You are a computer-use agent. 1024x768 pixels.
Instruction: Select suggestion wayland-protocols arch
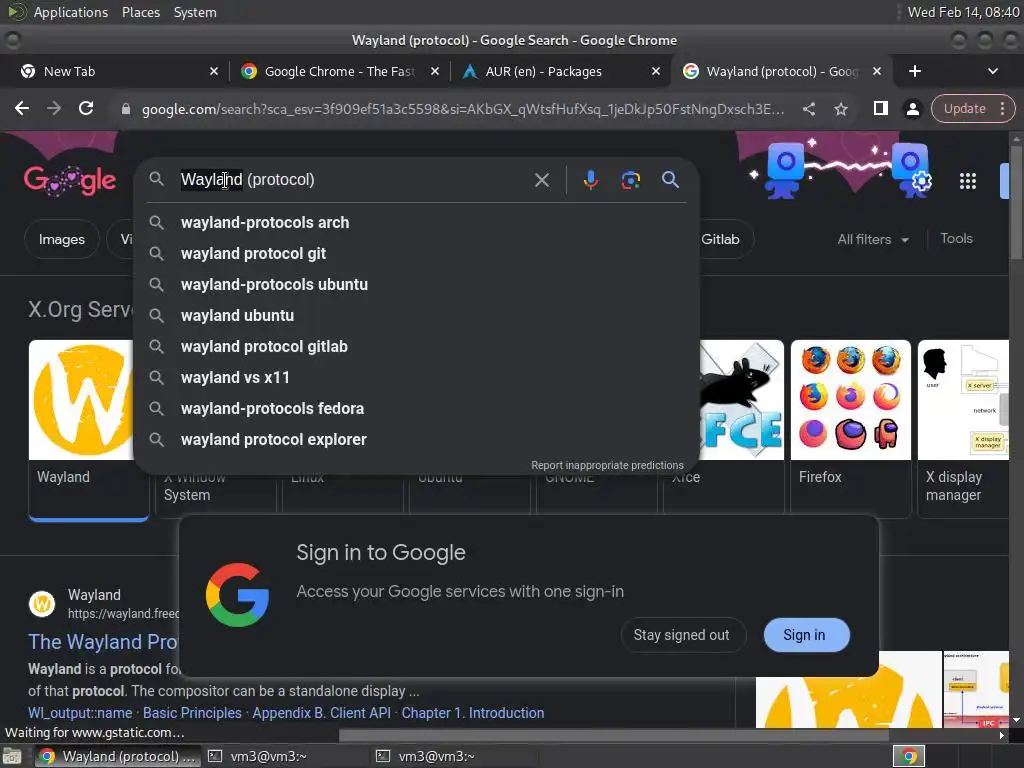(x=417, y=223)
